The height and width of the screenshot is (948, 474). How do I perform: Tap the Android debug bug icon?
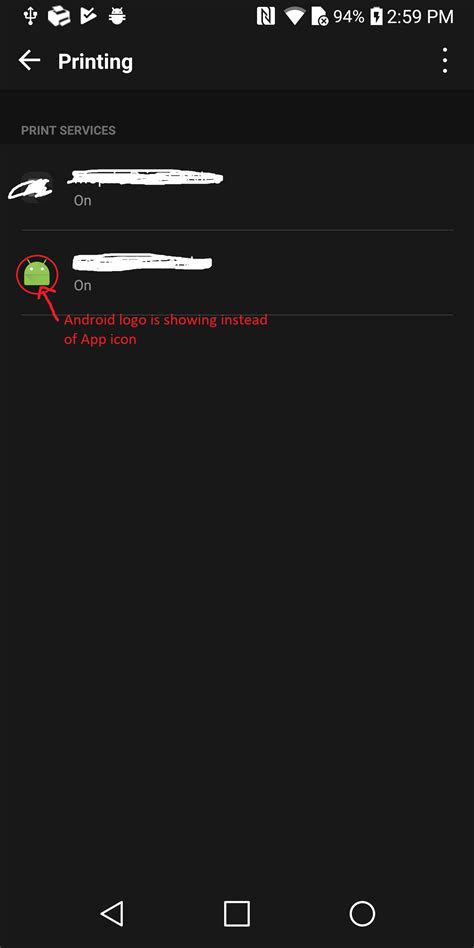(x=117, y=16)
